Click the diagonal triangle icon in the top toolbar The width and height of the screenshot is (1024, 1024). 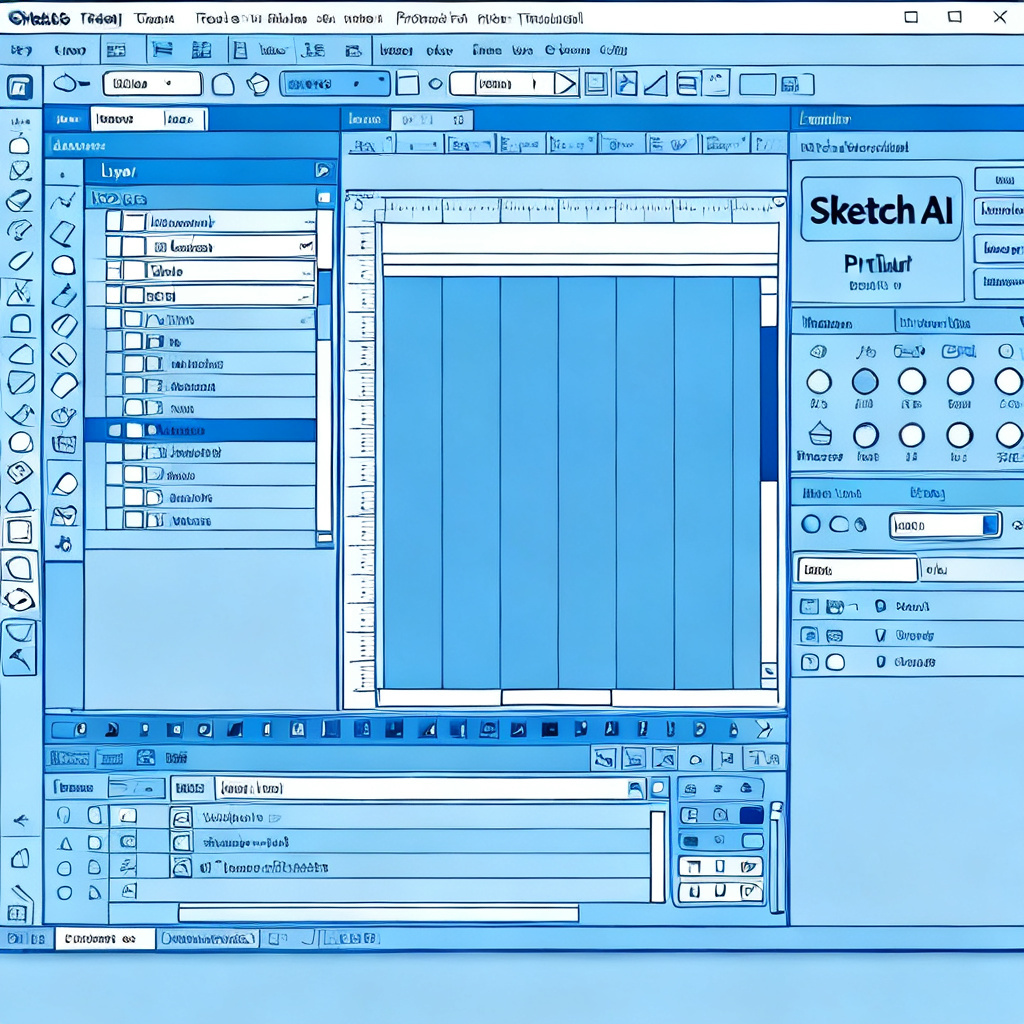(656, 85)
